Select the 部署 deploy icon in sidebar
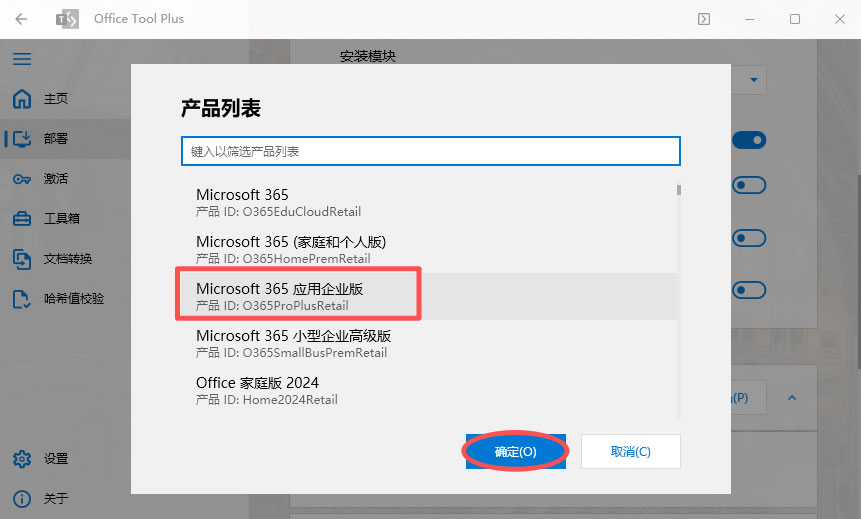Screen dimensions: 861x519 click(22, 138)
